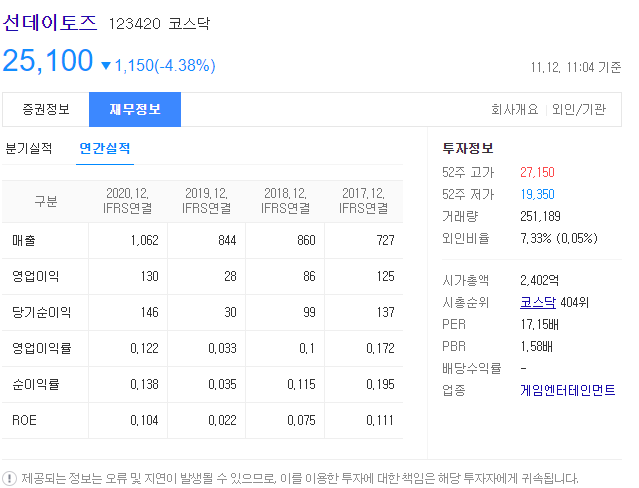Click the price change 1,150(-4.38%)
Image resolution: width=639 pixels, height=488 pixels.
(x=165, y=65)
